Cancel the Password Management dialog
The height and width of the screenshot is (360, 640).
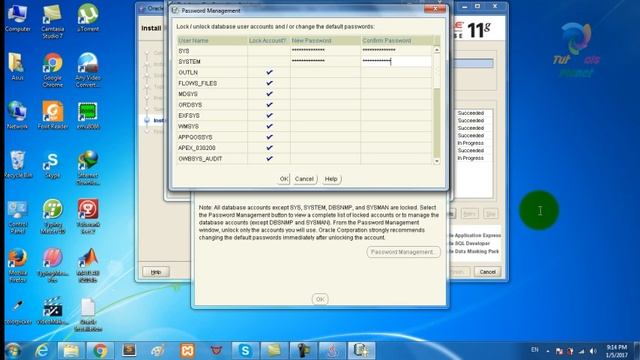pos(304,179)
